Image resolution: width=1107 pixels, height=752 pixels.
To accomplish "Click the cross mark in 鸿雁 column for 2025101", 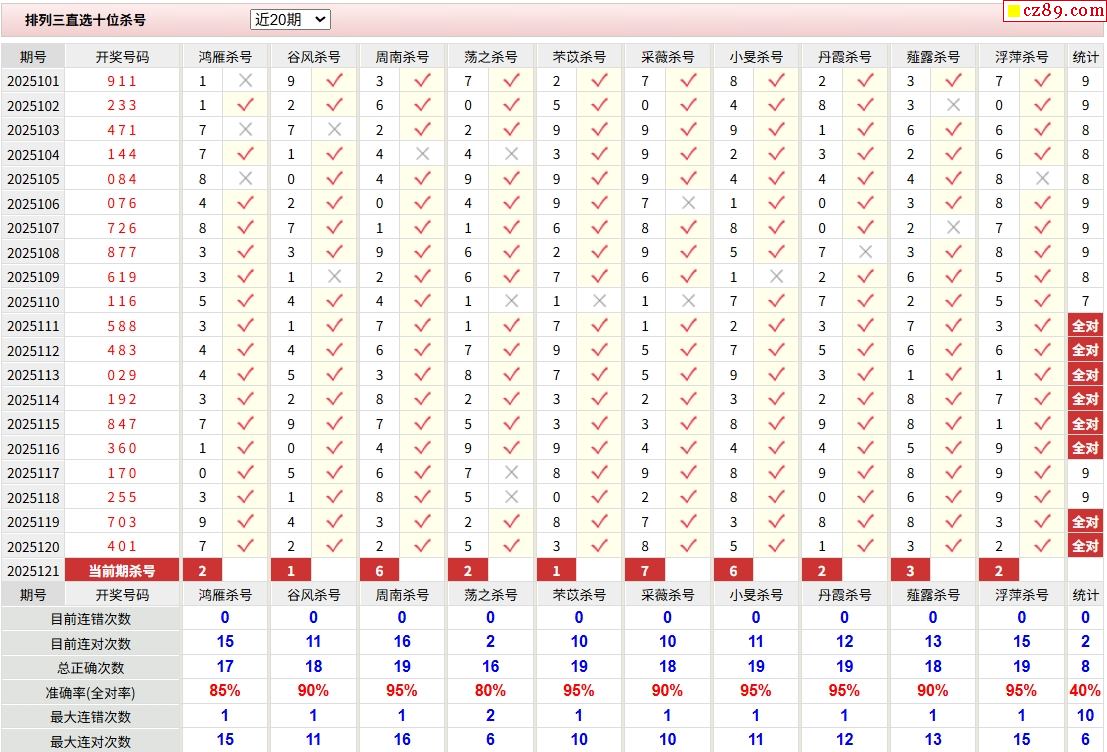I will [245, 80].
